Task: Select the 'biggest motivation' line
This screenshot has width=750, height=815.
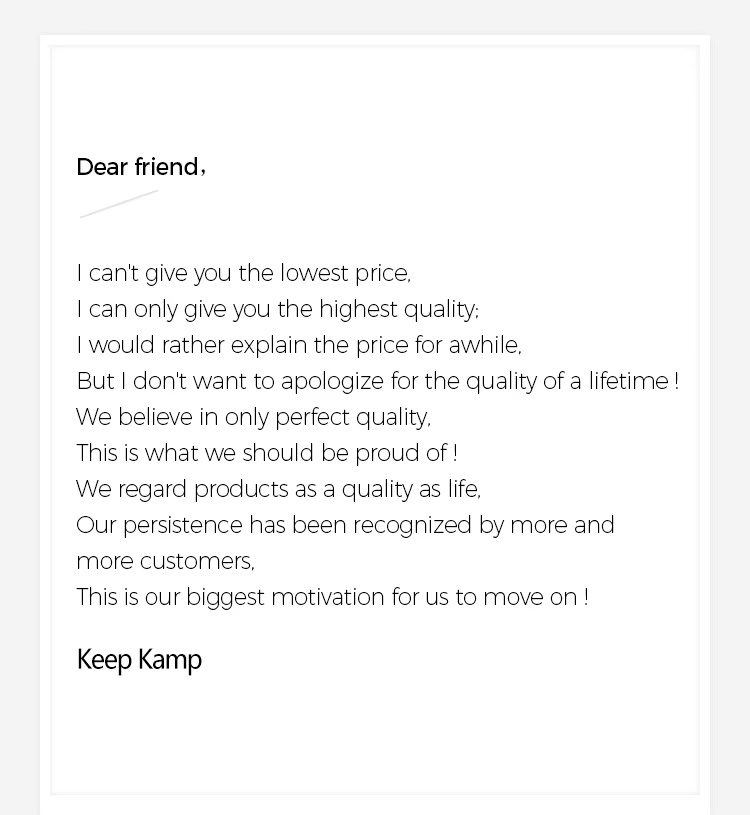Action: 332,597
